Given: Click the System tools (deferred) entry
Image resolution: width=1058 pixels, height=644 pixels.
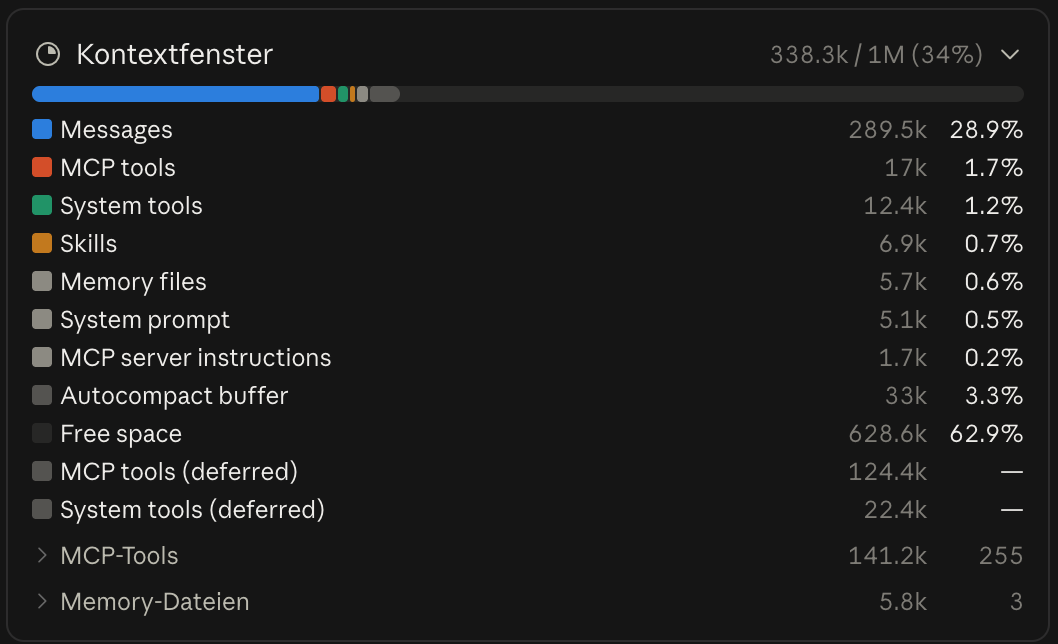Looking at the screenshot, I should click(x=528, y=509).
